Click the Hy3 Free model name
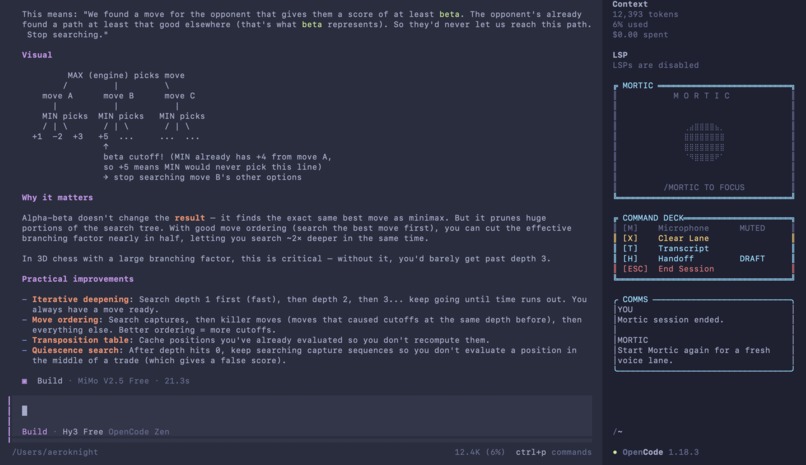Screen dimensions: 806x465 [x=83, y=432]
